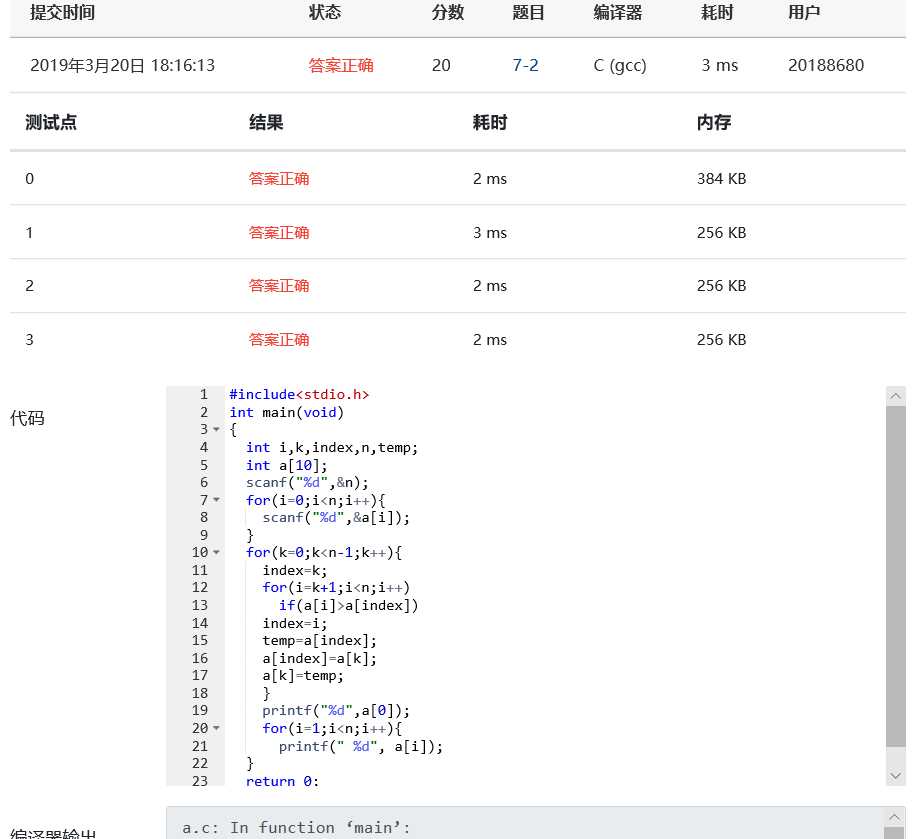Click submission time 2019年3月20日 18:16:13
Image resolution: width=922 pixels, height=839 pixels.
122,65
